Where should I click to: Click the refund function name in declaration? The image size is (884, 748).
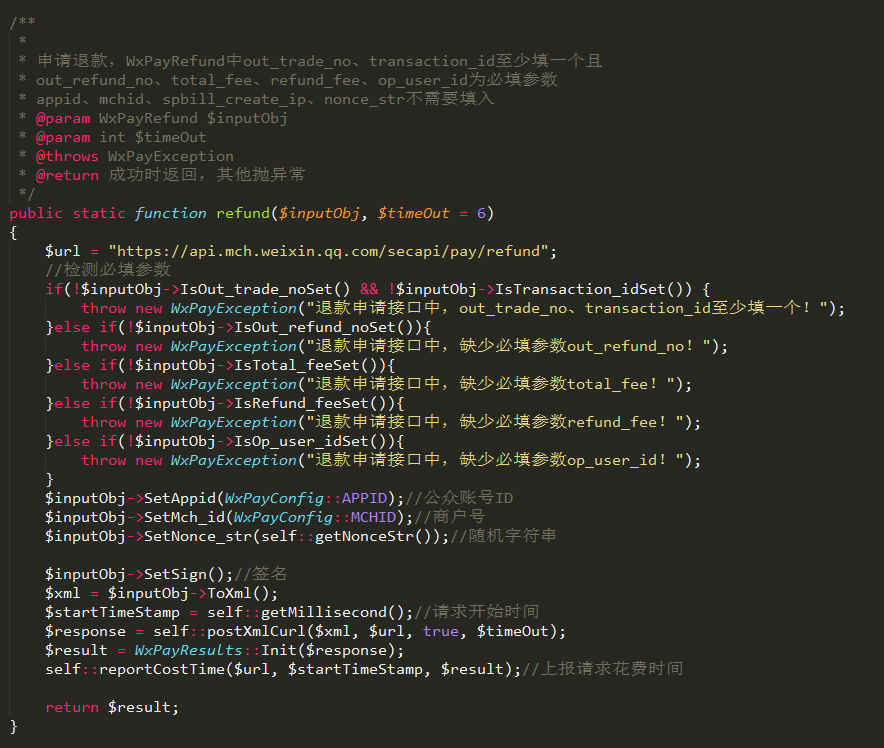tap(243, 214)
